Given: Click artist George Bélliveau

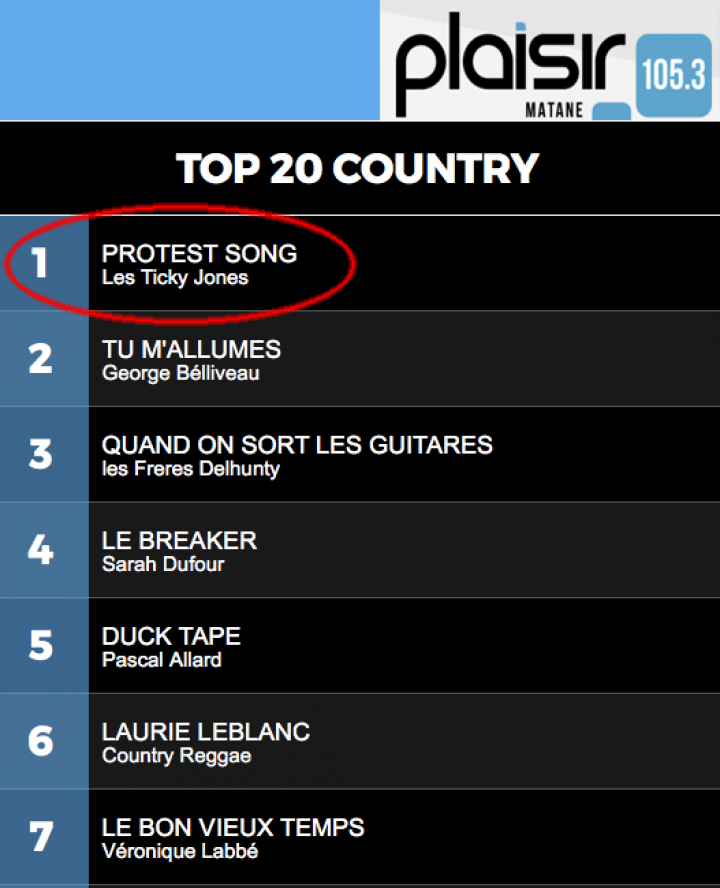Looking at the screenshot, I should 181,373.
